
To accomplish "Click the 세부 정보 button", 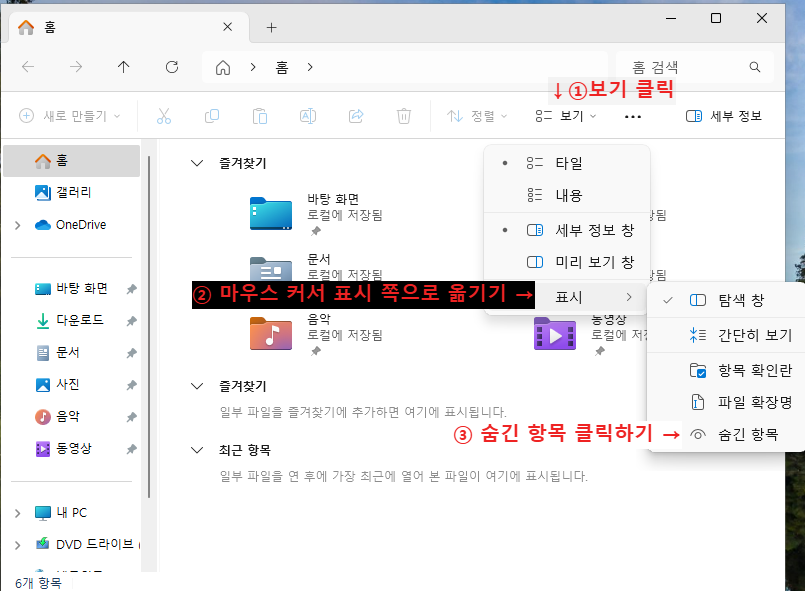I will click(x=724, y=116).
